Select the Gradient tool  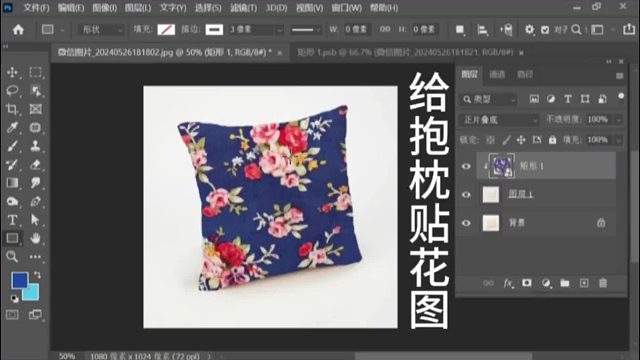tap(12, 183)
